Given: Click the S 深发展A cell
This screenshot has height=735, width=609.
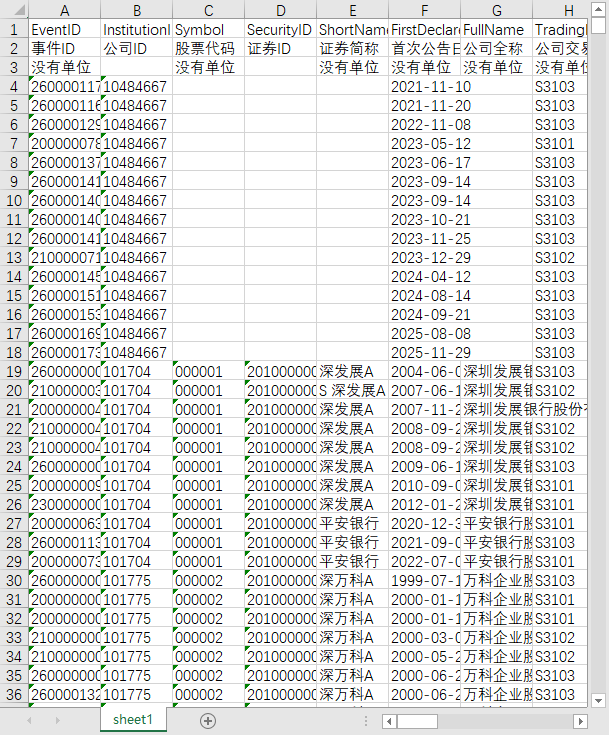Looking at the screenshot, I should (x=353, y=390).
